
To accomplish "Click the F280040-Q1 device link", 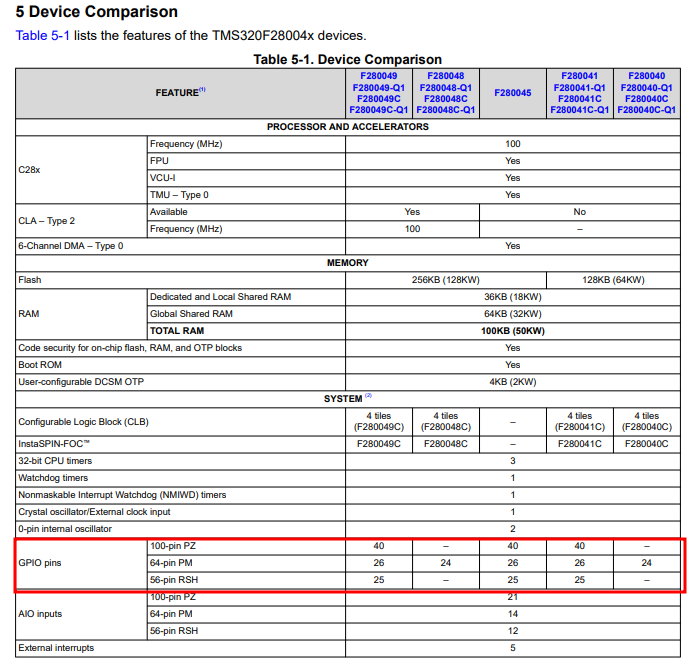I will [646, 87].
